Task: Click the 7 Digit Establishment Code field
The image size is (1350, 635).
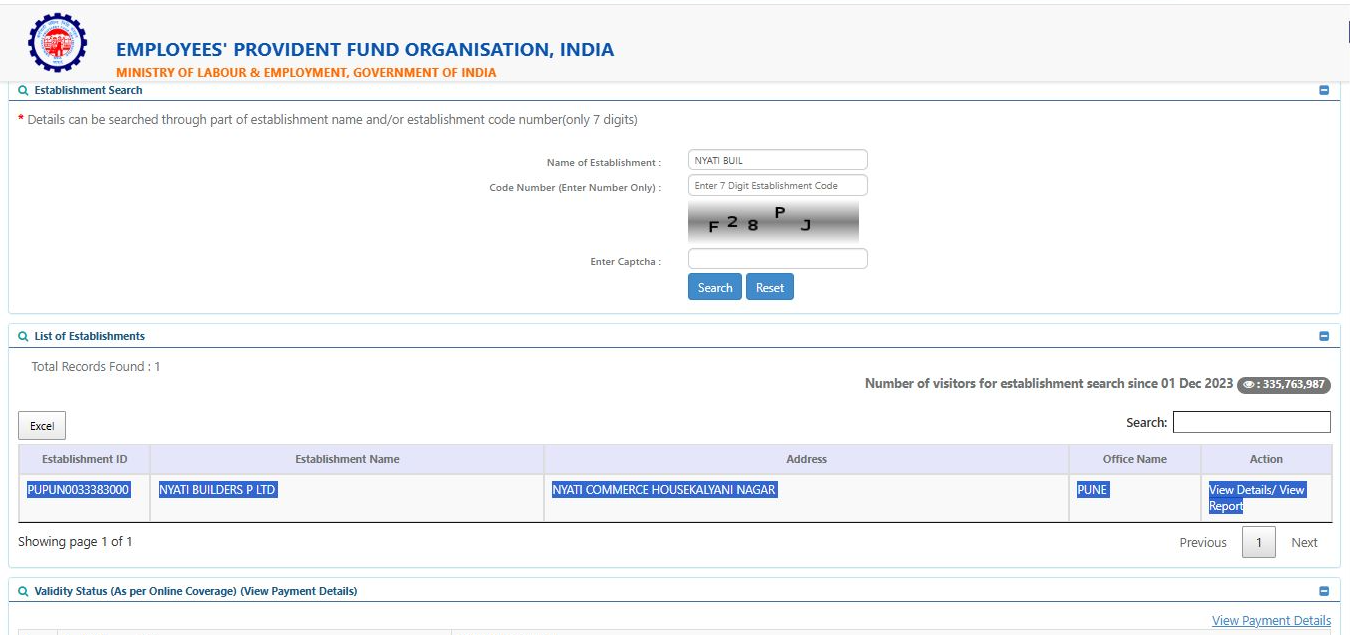Action: (x=777, y=186)
